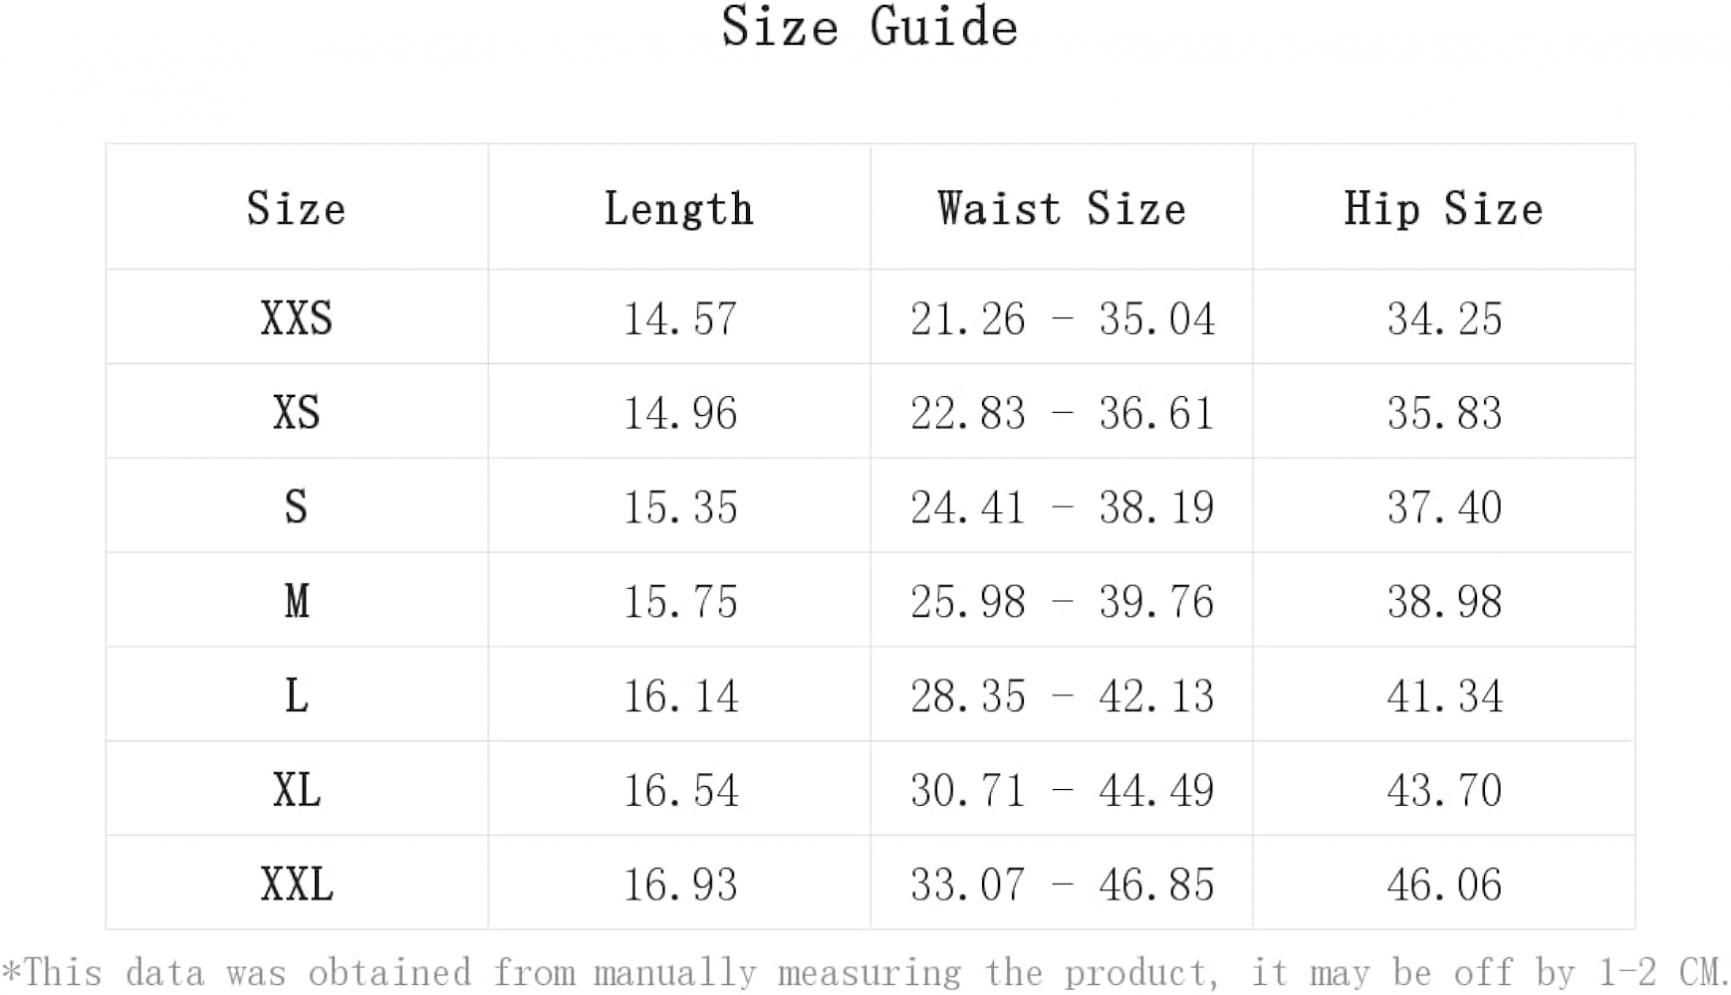1731x995 pixels.
Task: Select waist range 22.83 - 36.61
Action: (x=1062, y=413)
